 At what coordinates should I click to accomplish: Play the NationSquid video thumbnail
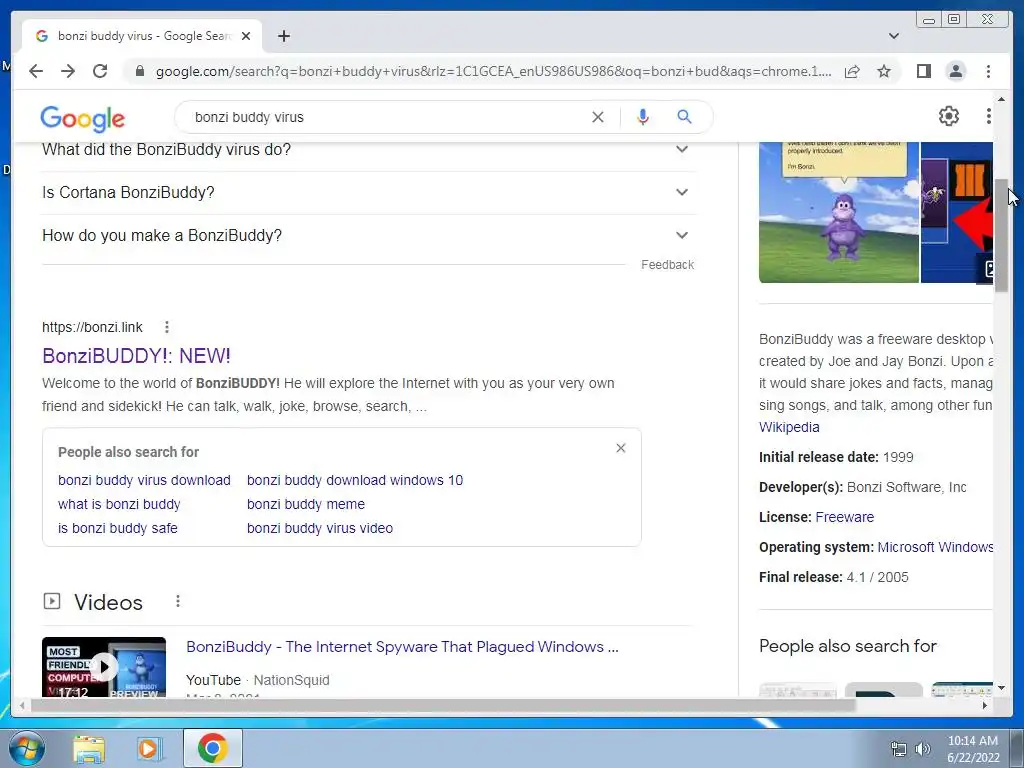[x=104, y=667]
